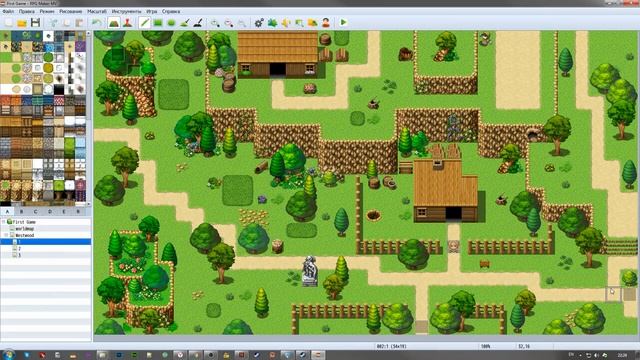Select the Westwood map folder
640x360 pixels.
click(x=24, y=236)
